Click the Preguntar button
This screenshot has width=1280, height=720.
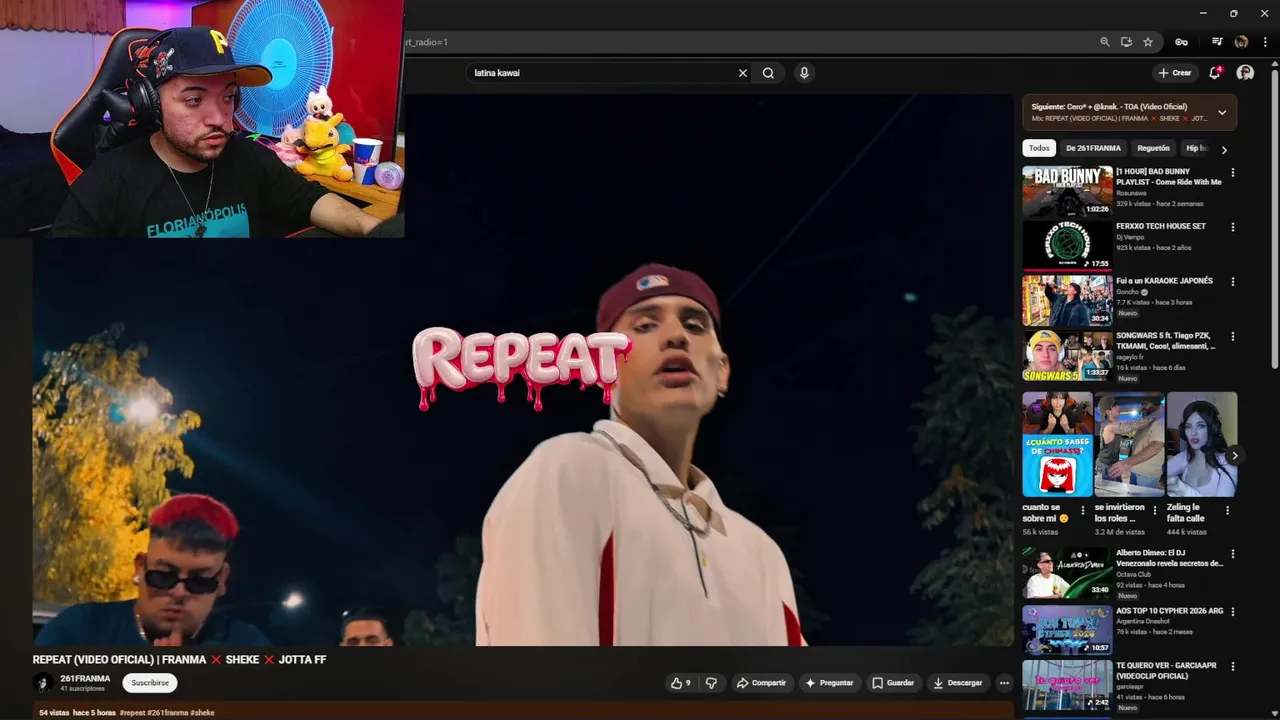pos(830,683)
